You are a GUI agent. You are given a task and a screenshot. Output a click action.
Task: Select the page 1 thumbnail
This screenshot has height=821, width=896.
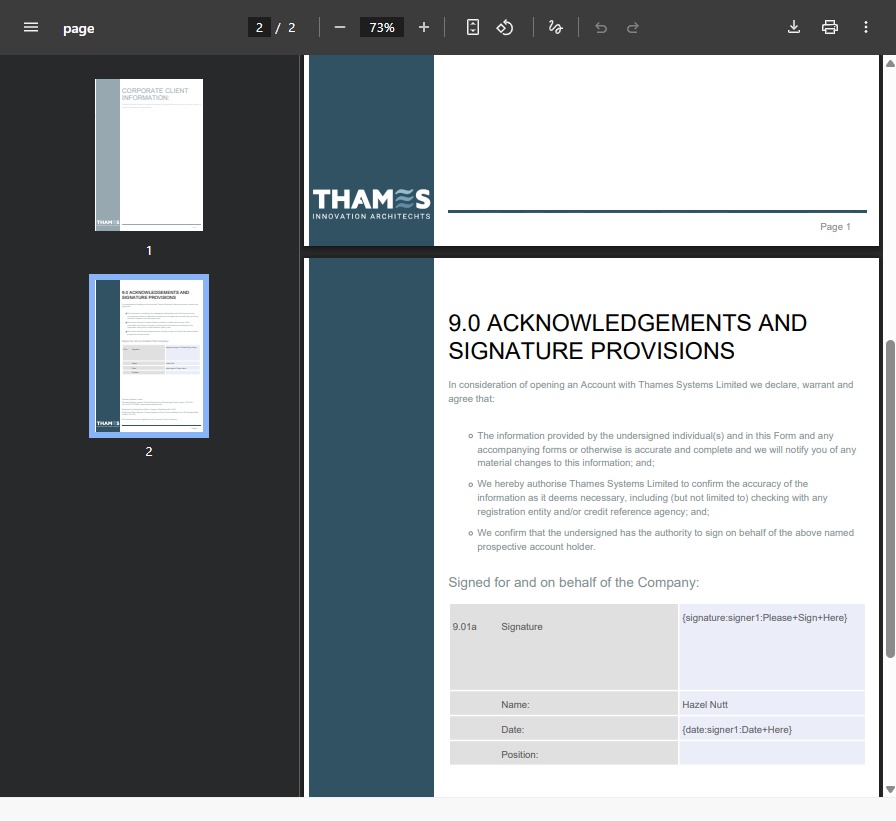click(x=148, y=154)
